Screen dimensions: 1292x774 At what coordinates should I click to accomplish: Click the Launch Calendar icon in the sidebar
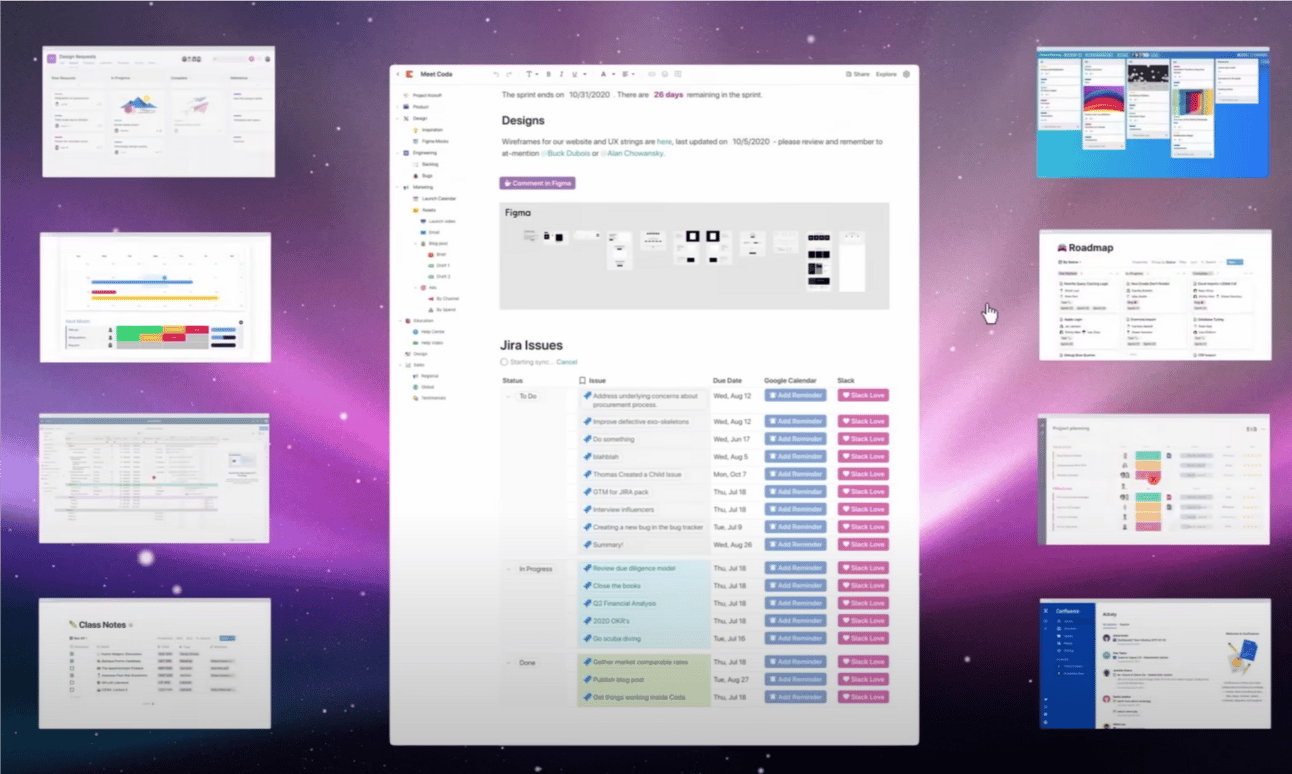click(x=415, y=199)
